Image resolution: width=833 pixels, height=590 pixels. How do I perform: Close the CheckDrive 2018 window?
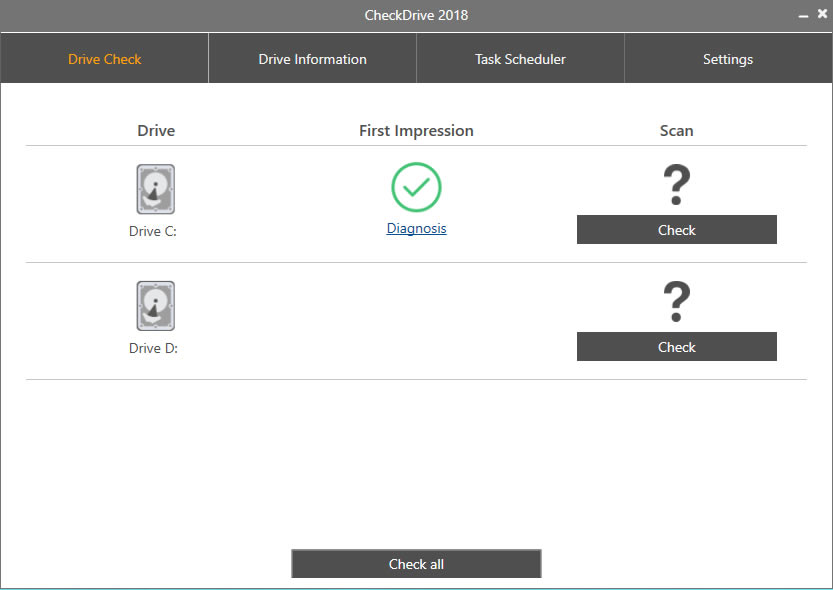821,16
